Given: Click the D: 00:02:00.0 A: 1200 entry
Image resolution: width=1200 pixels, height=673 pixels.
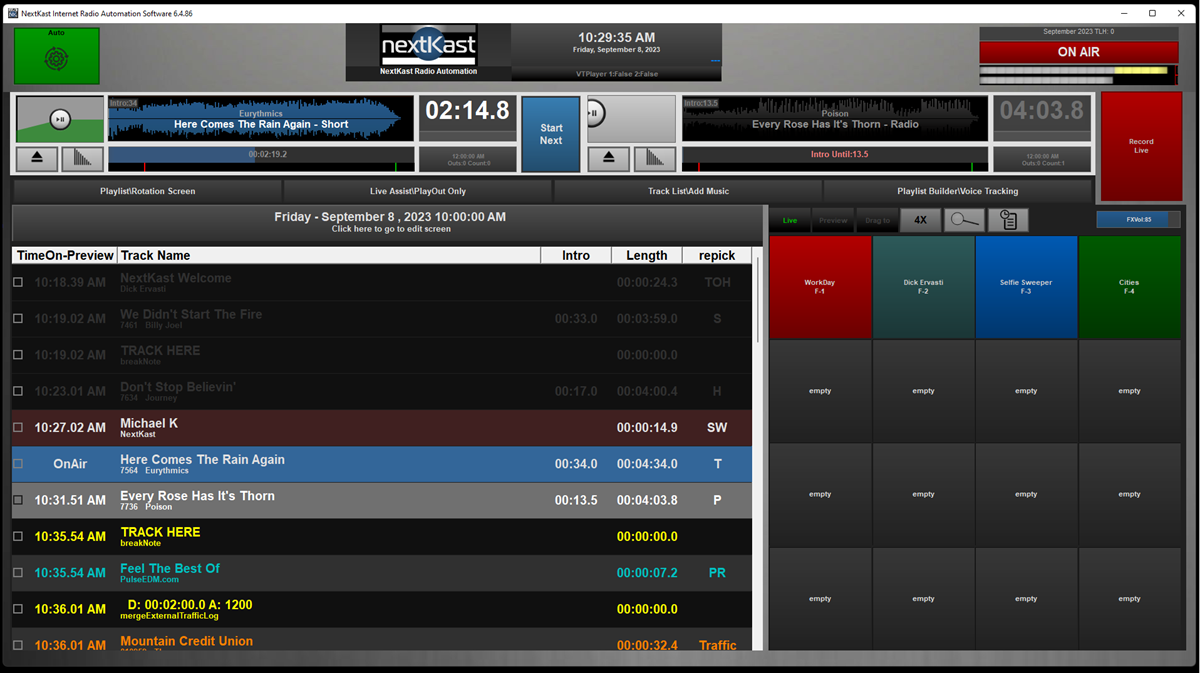Looking at the screenshot, I should (x=190, y=605).
